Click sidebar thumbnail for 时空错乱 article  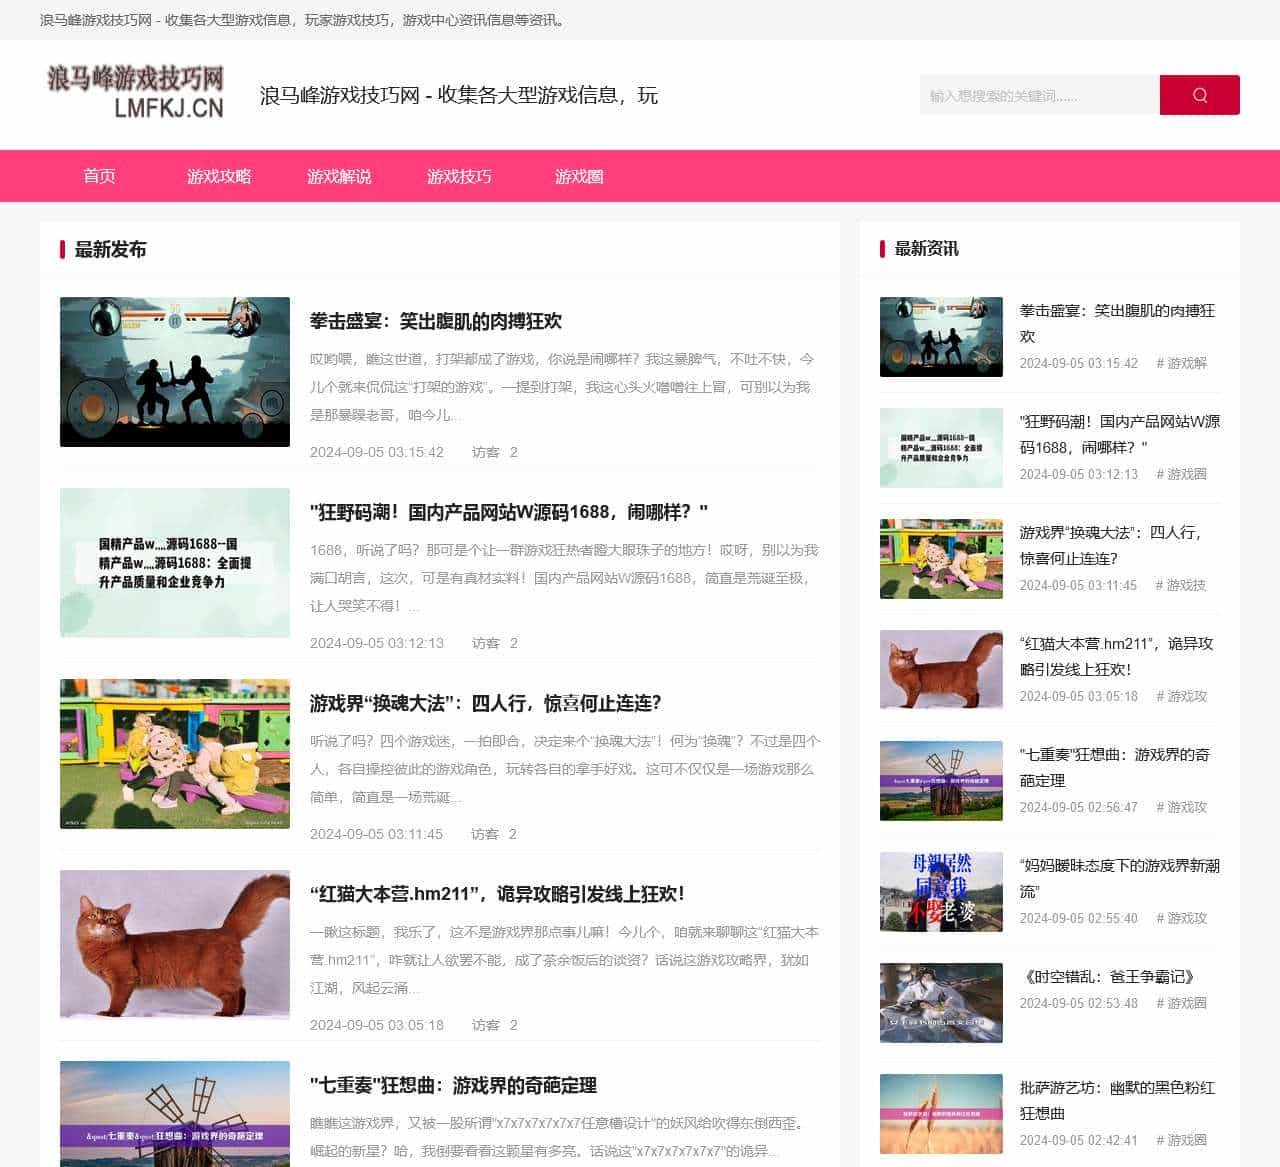tap(941, 1003)
